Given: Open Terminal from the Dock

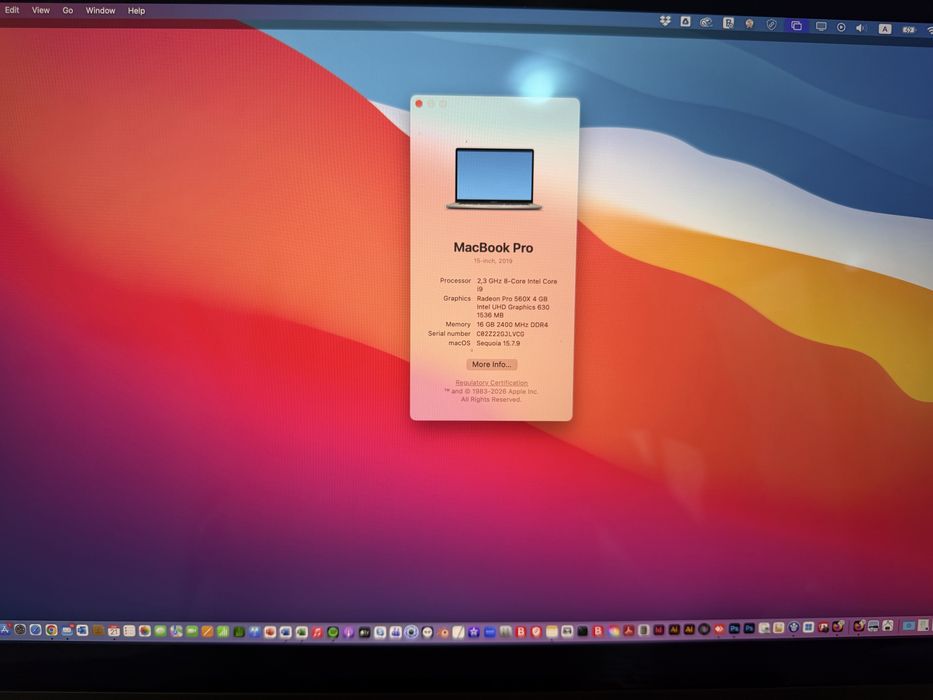Looking at the screenshot, I should (x=583, y=631).
